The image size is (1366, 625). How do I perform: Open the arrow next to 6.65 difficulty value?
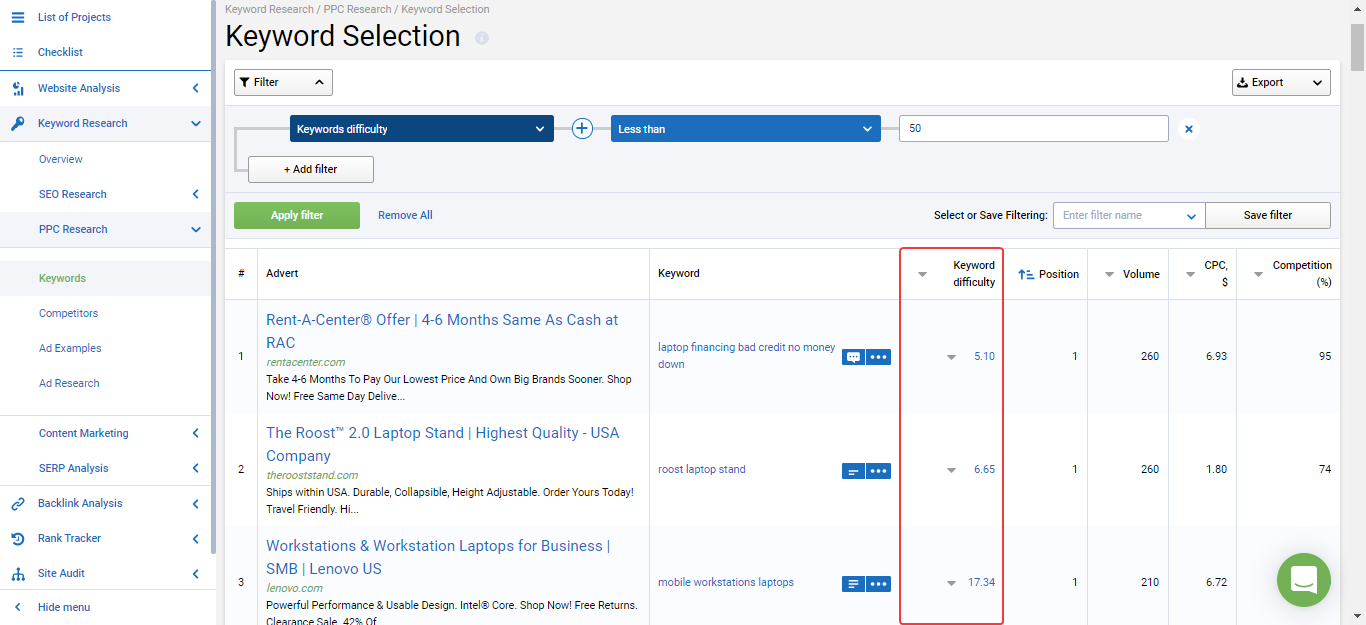(952, 470)
